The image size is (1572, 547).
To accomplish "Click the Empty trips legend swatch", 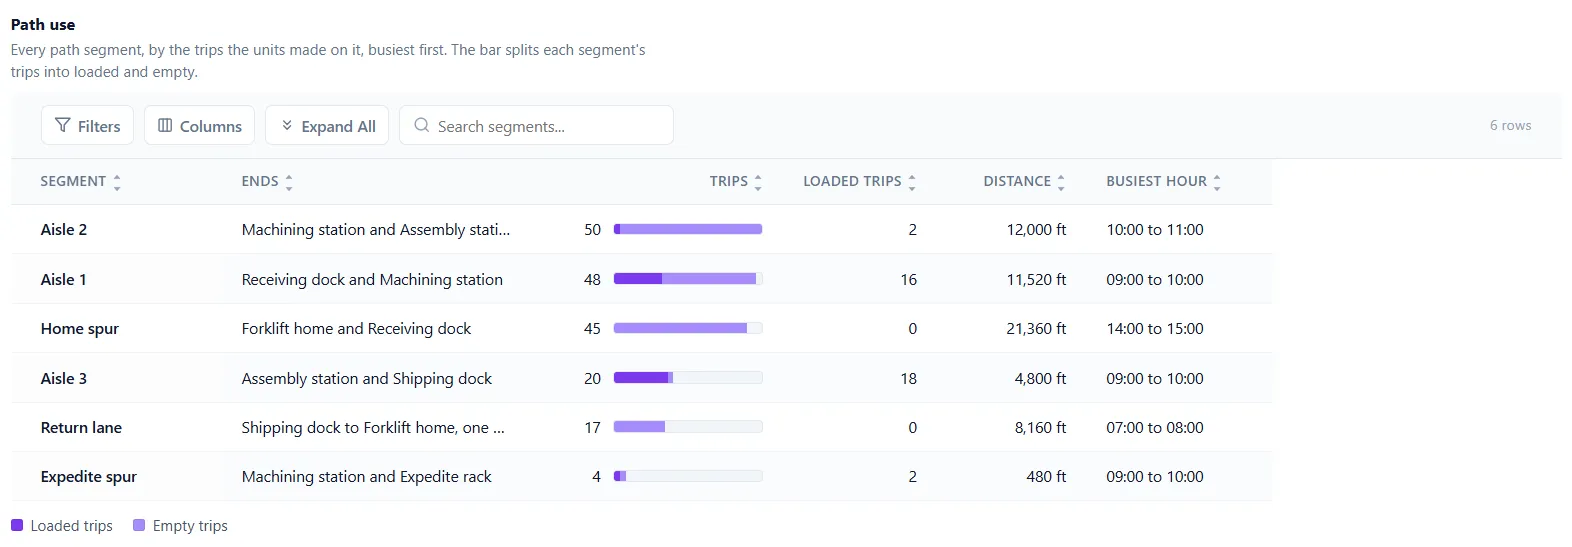I will (139, 525).
